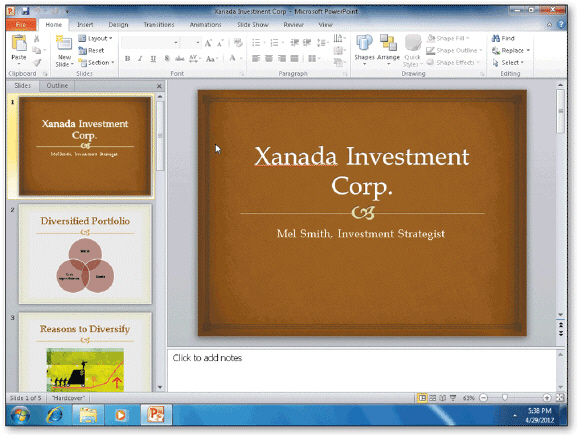Image resolution: width=578 pixels, height=437 pixels.
Task: Align text right
Action: click(282, 59)
